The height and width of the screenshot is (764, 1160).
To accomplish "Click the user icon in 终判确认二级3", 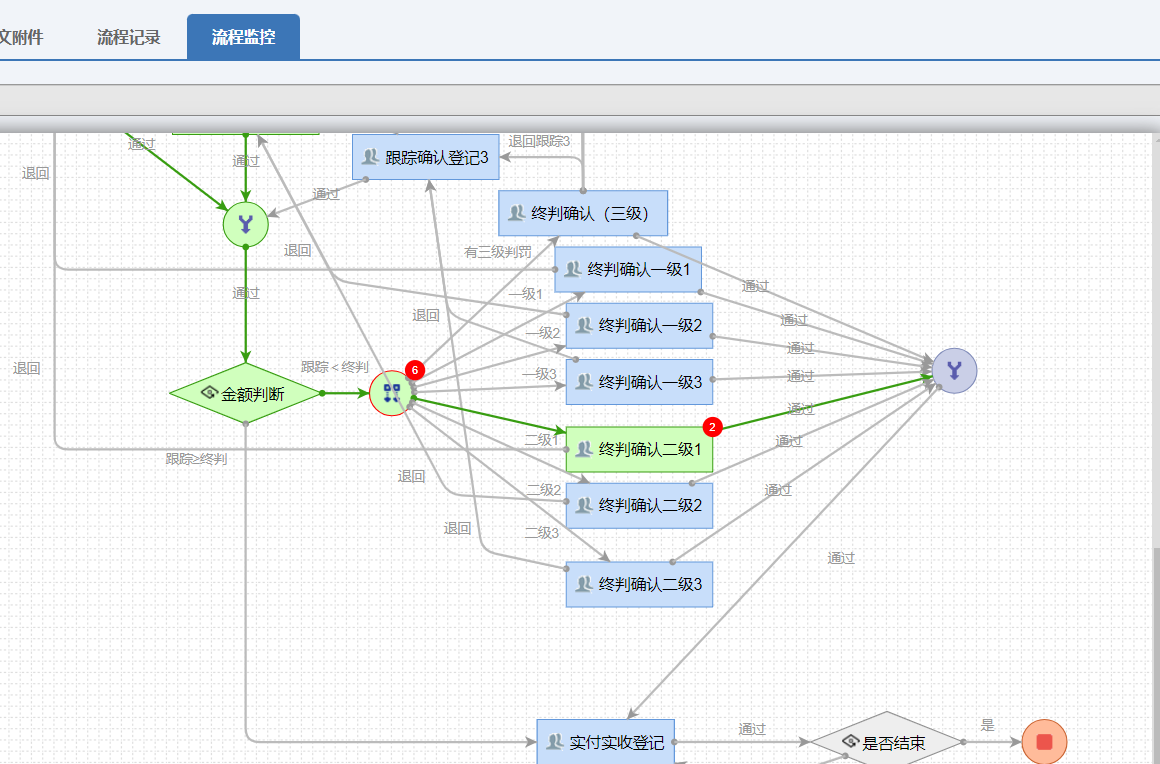I will [x=584, y=584].
